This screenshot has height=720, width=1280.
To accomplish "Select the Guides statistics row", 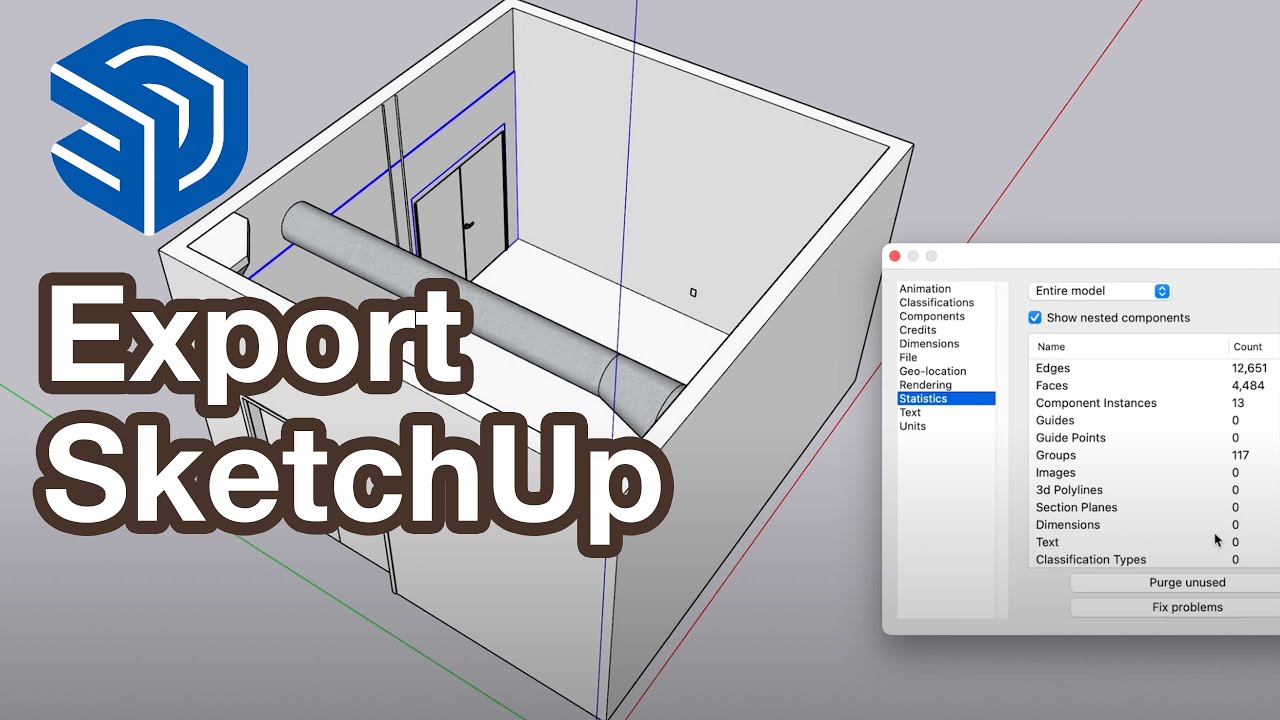I will pos(1154,420).
